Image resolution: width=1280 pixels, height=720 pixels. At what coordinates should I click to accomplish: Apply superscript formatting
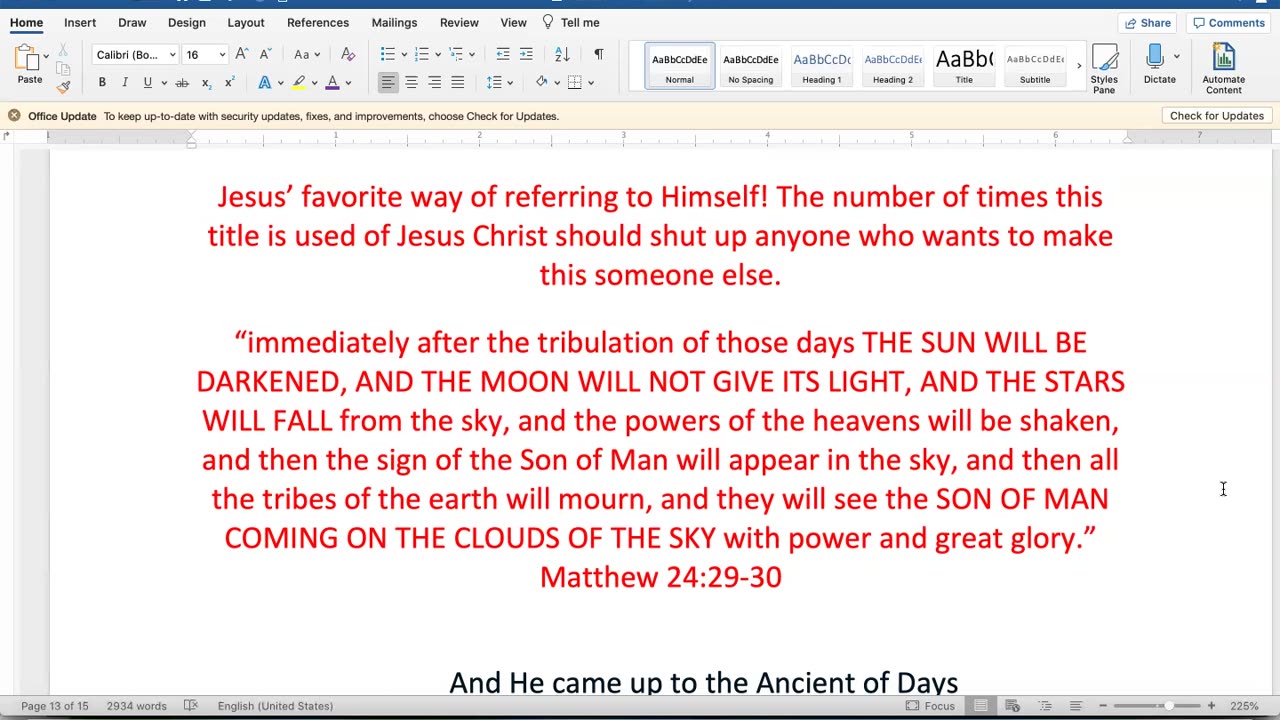pos(229,83)
